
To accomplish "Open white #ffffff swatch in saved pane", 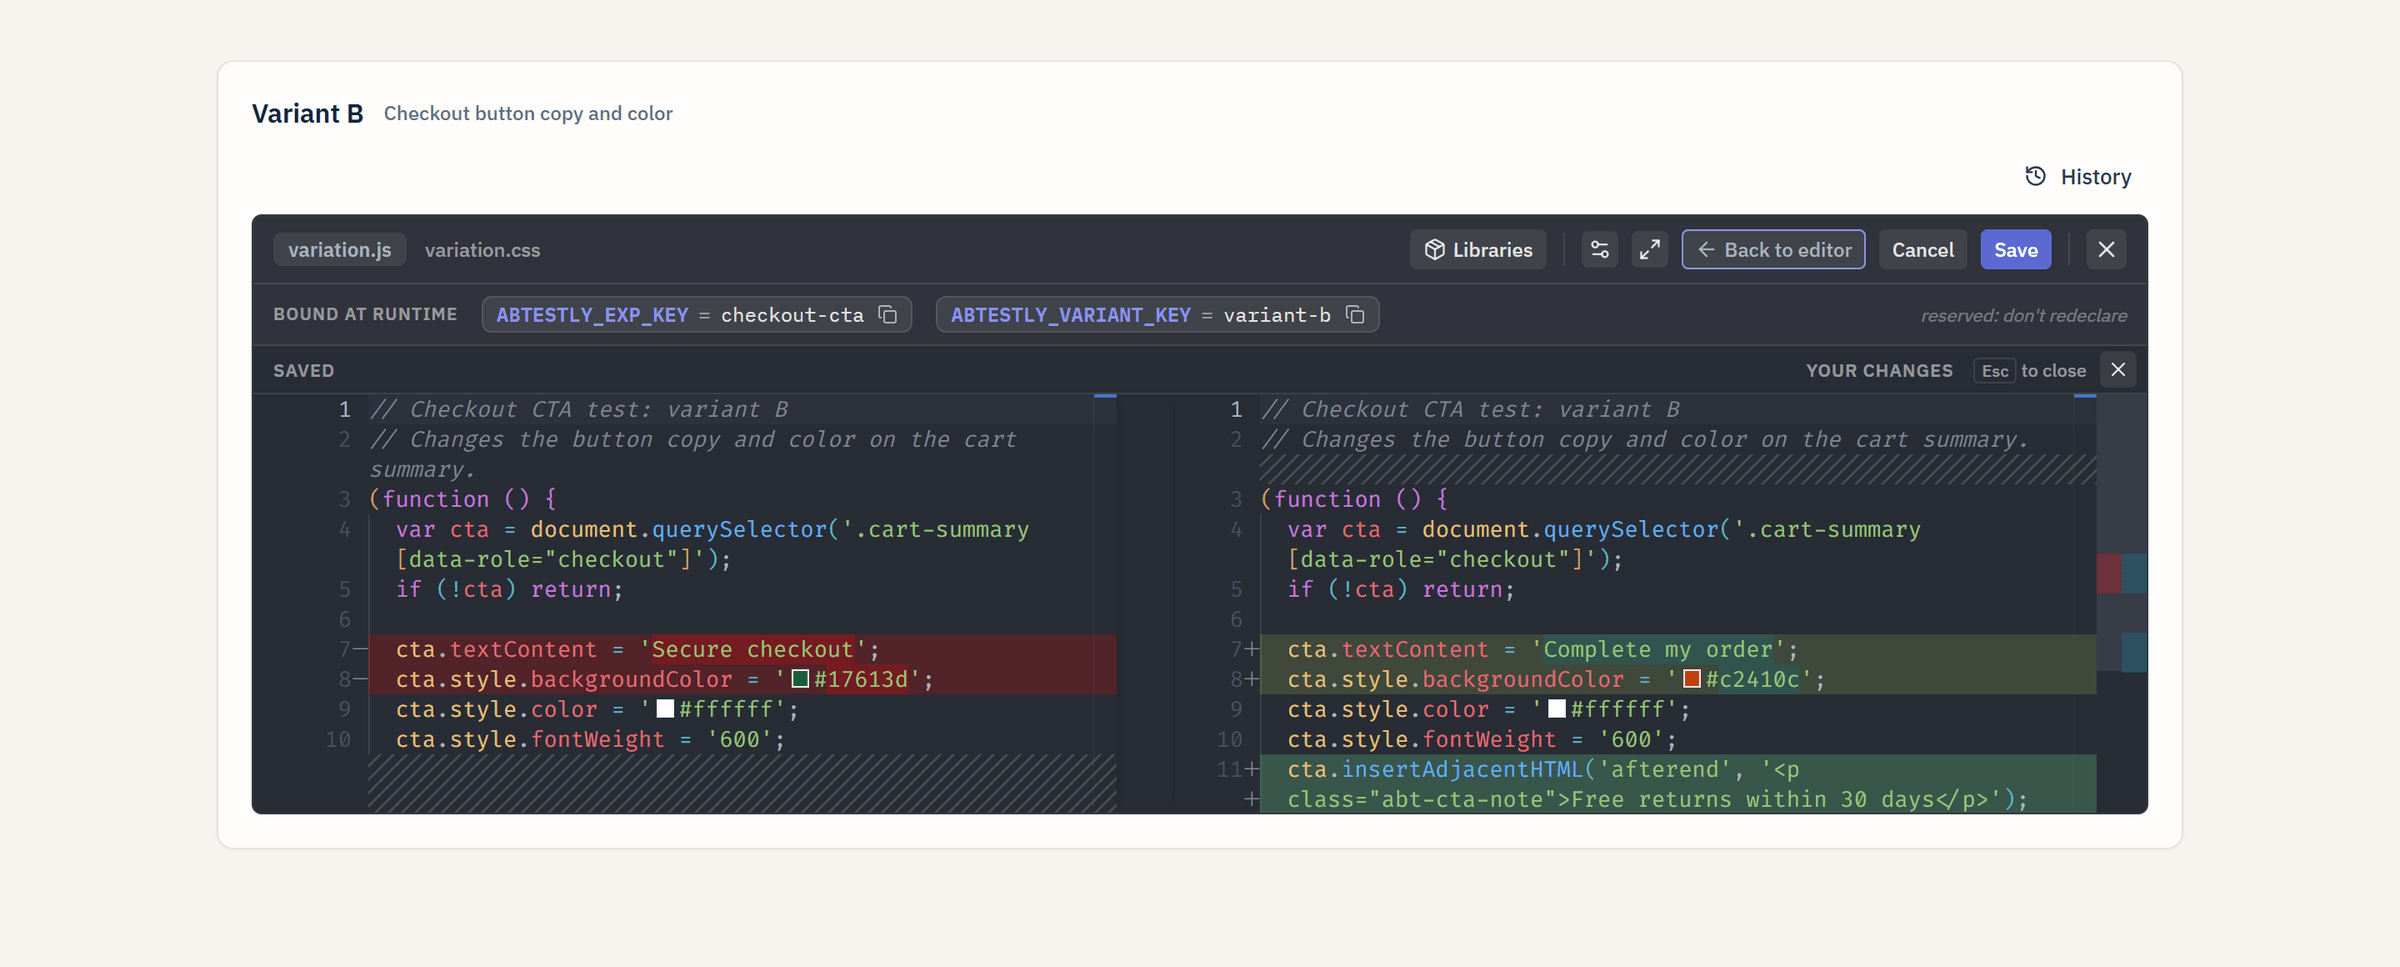I will click(665, 709).
